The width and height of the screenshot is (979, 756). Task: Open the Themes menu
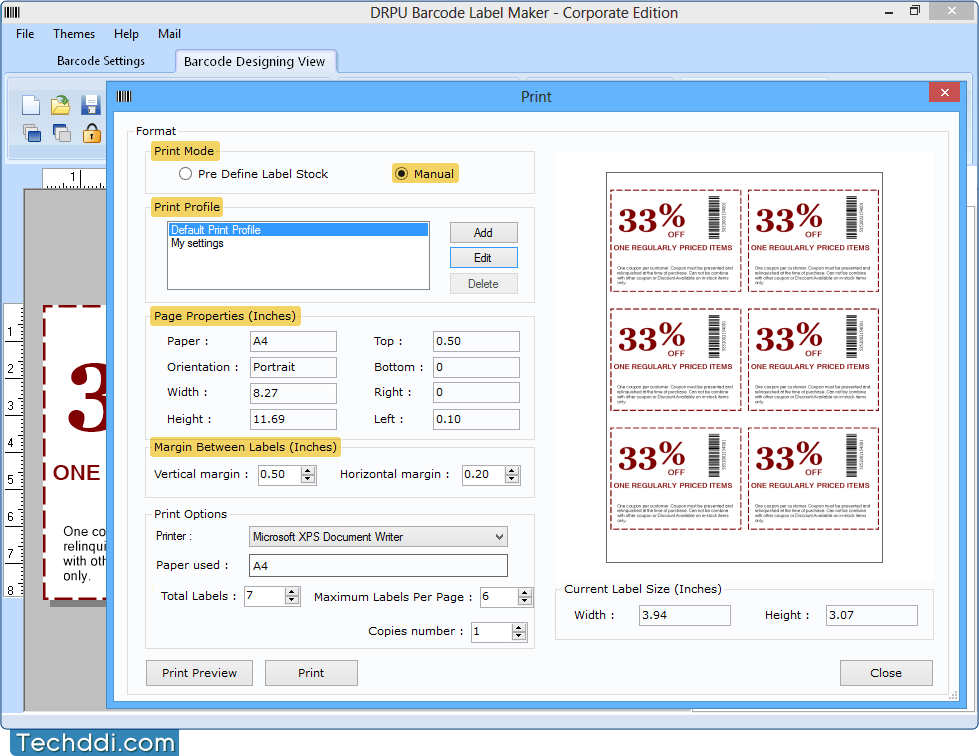(74, 34)
